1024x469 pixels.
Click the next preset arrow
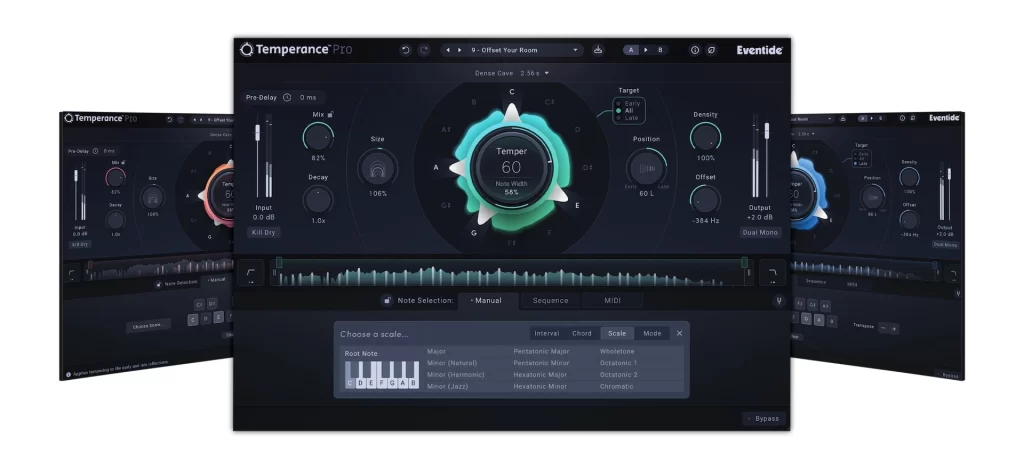coord(459,50)
